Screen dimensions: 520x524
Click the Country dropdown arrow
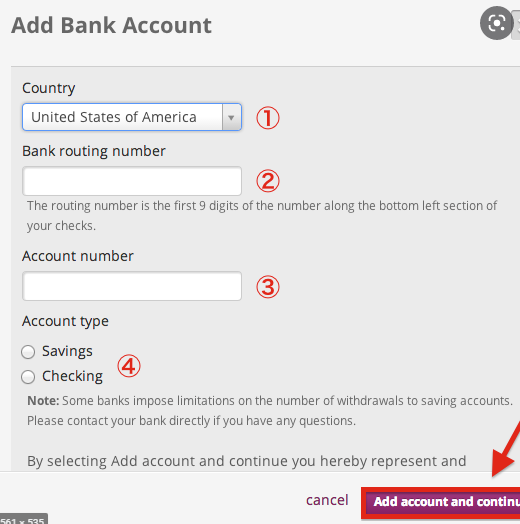[x=231, y=117]
